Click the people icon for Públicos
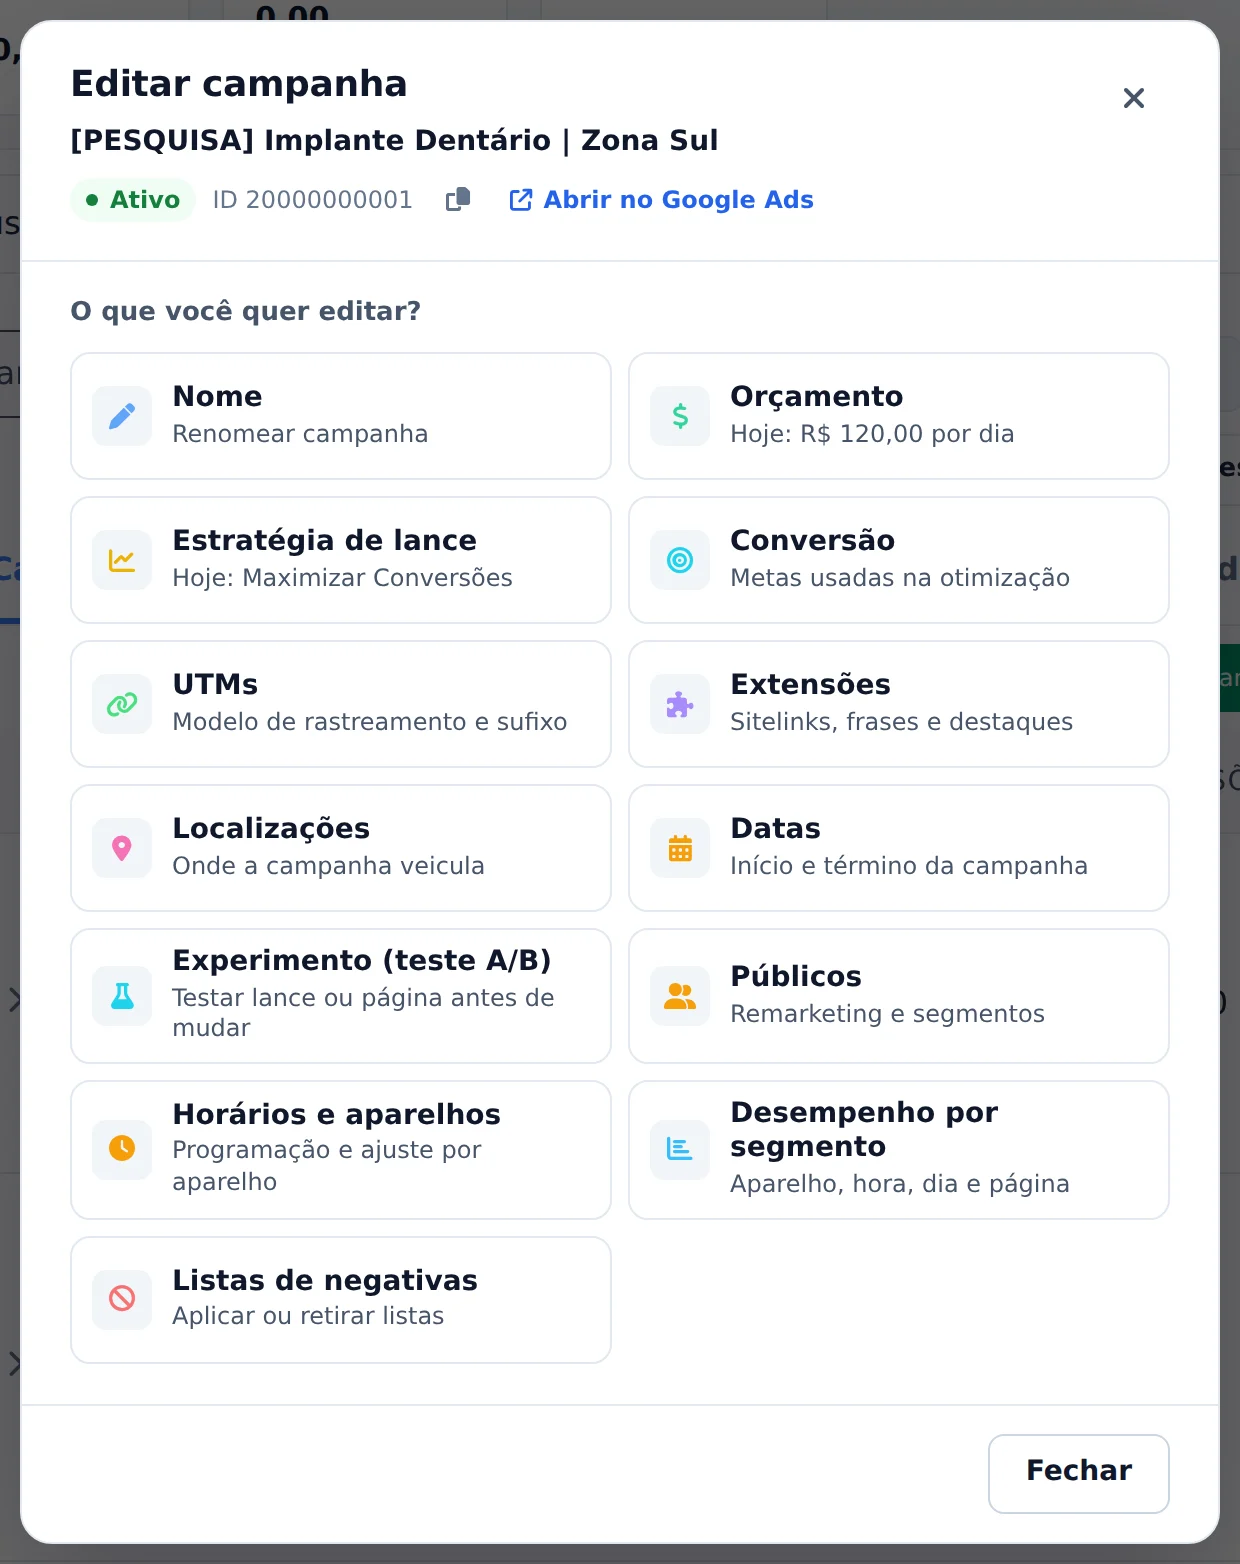Viewport: 1240px width, 1564px height. pyautogui.click(x=680, y=996)
